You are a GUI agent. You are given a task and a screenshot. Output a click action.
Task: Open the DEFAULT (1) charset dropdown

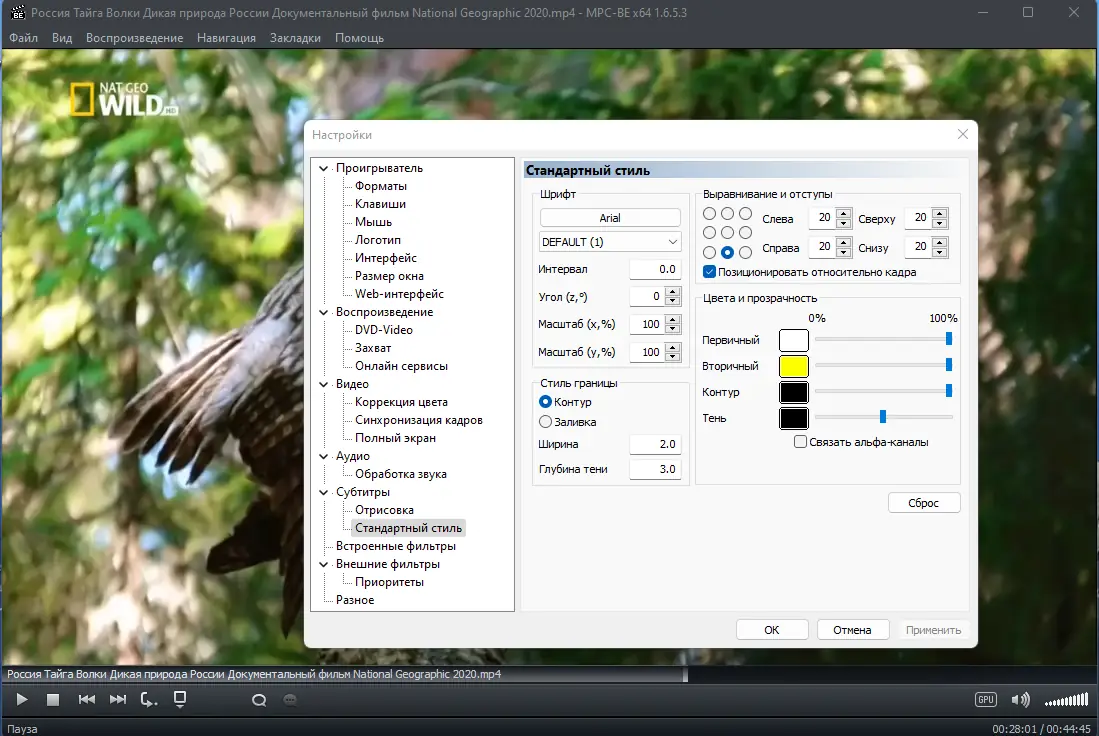click(610, 242)
